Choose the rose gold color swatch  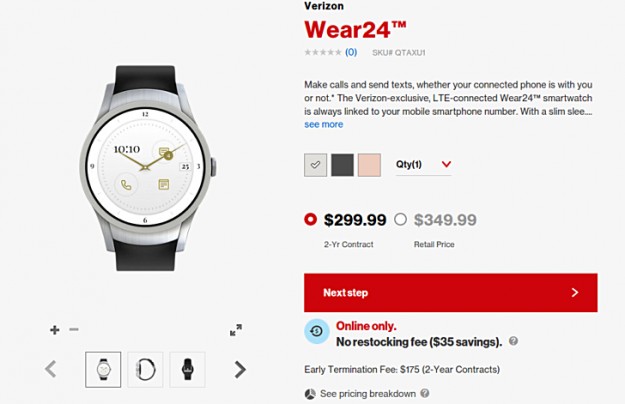370,165
